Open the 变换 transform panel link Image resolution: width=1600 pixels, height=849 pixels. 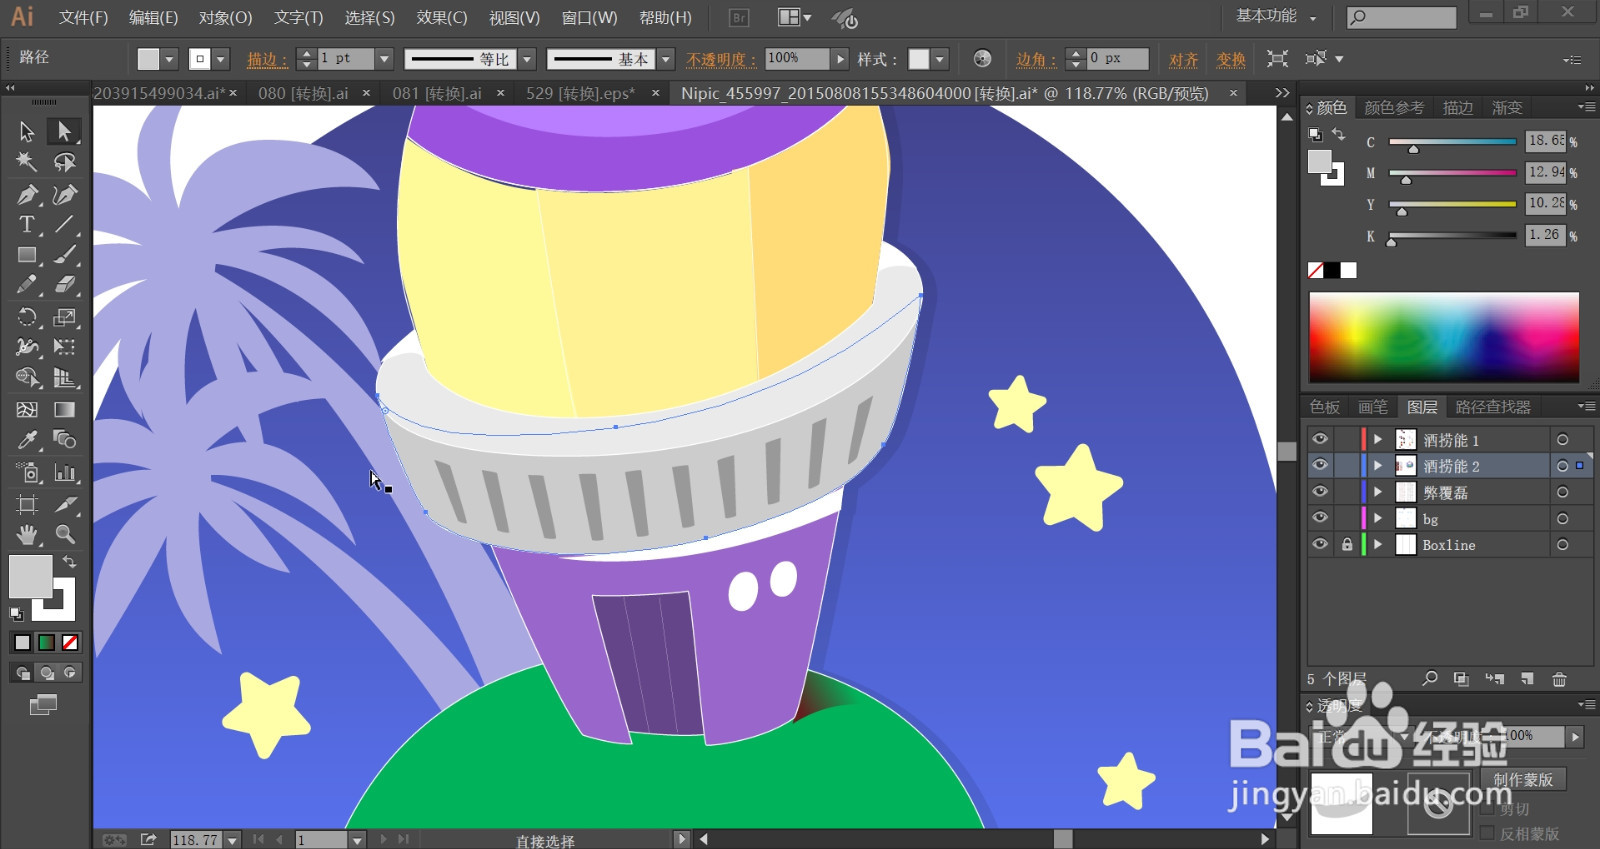coord(1231,59)
